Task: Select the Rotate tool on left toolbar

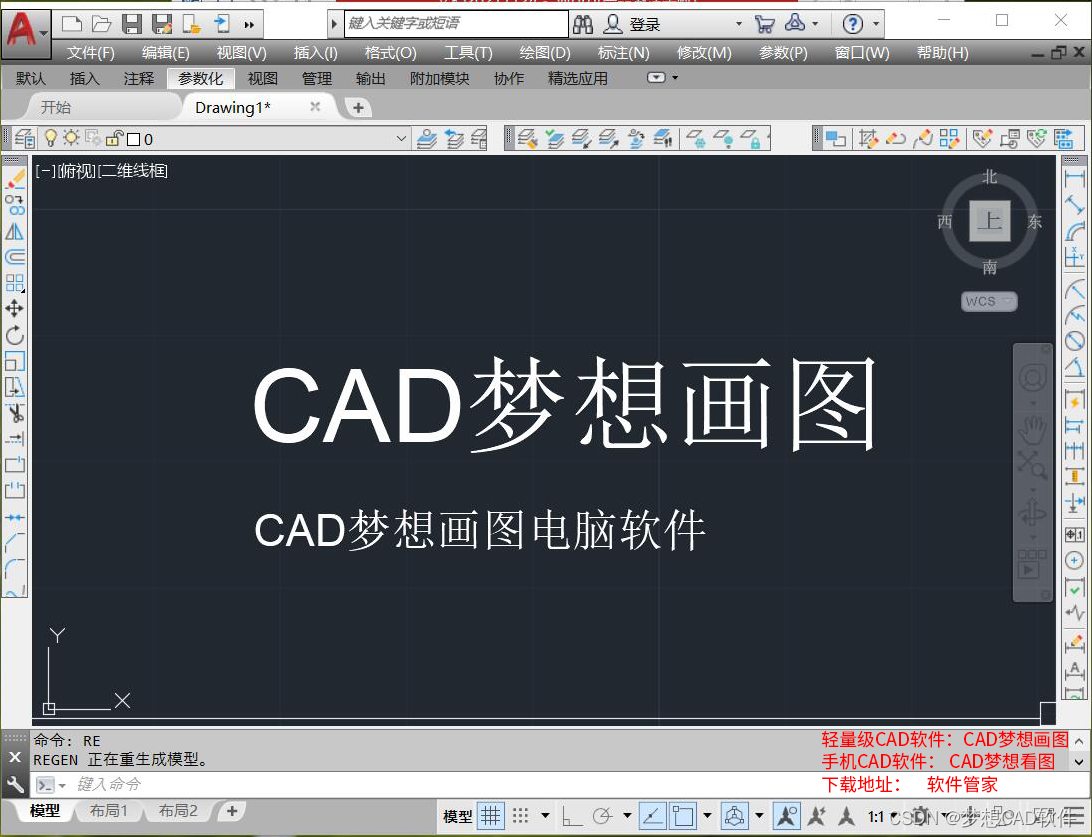Action: click(x=15, y=335)
